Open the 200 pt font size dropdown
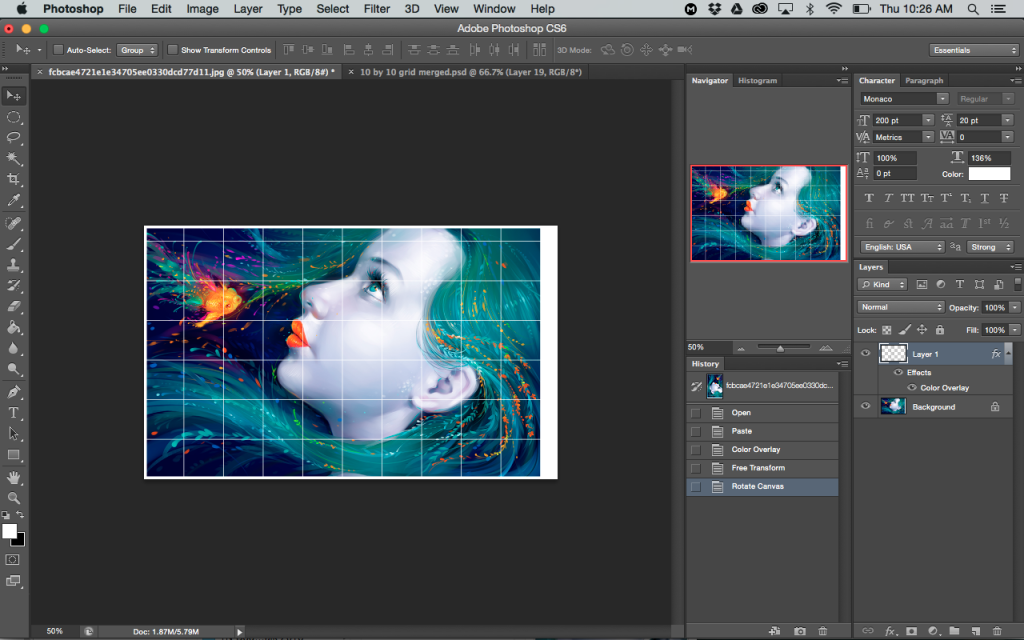Screen dimensions: 1024x640 (x=928, y=120)
